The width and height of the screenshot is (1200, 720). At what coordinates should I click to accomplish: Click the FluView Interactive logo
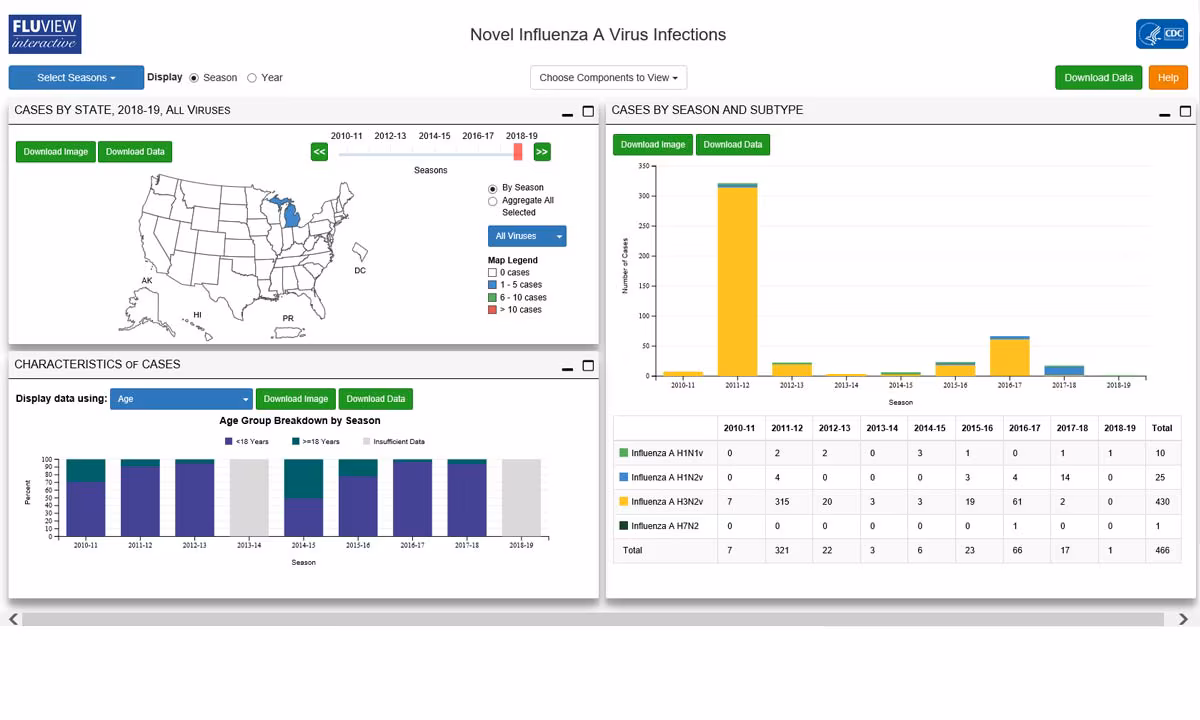[45, 34]
